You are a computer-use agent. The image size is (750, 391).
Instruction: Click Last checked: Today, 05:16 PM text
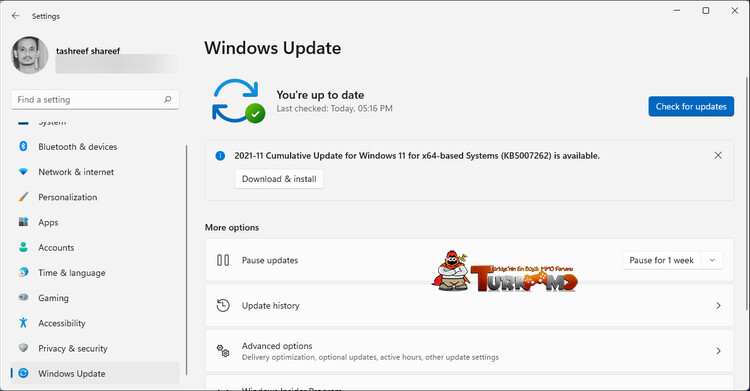point(334,109)
